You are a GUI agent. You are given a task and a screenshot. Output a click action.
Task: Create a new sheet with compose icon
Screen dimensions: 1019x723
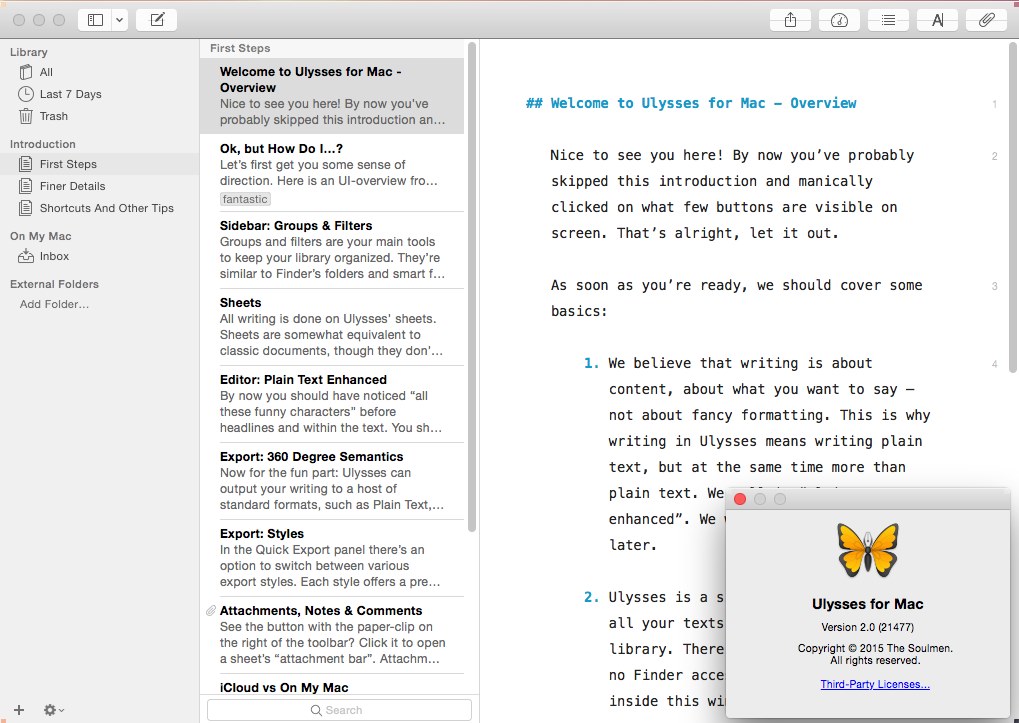click(x=157, y=20)
